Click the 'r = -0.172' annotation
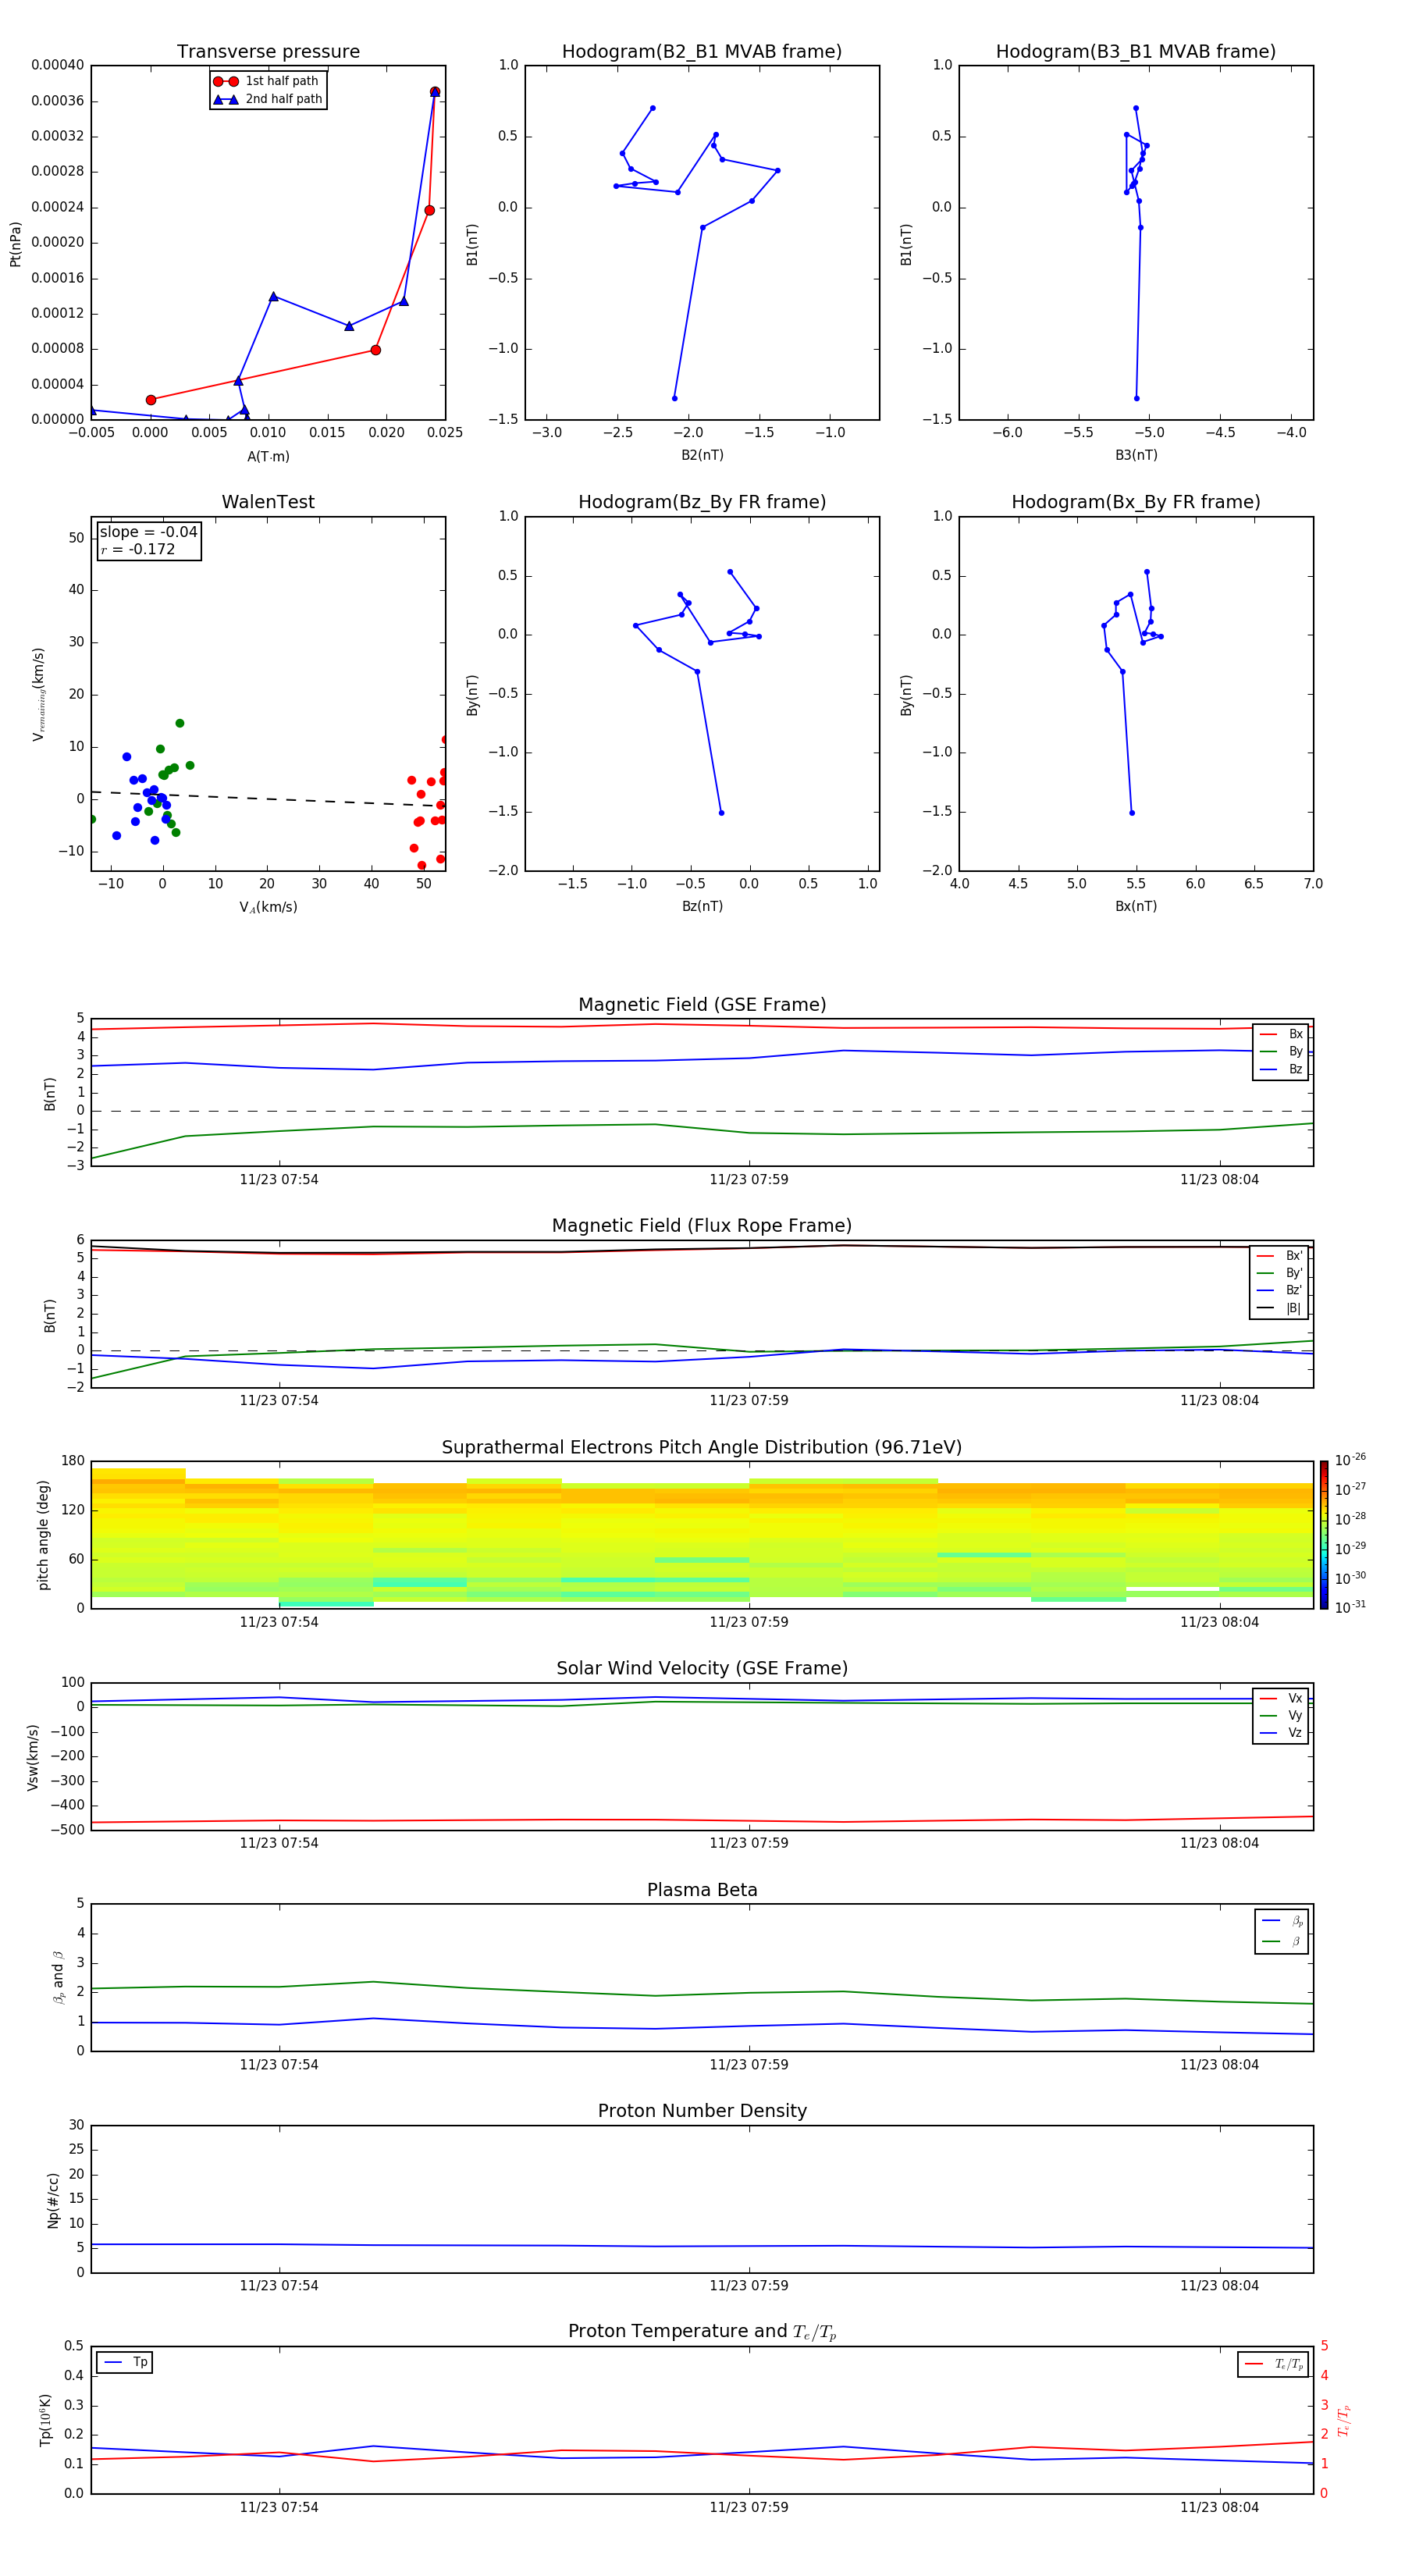The height and width of the screenshot is (2576, 1405). tap(138, 549)
